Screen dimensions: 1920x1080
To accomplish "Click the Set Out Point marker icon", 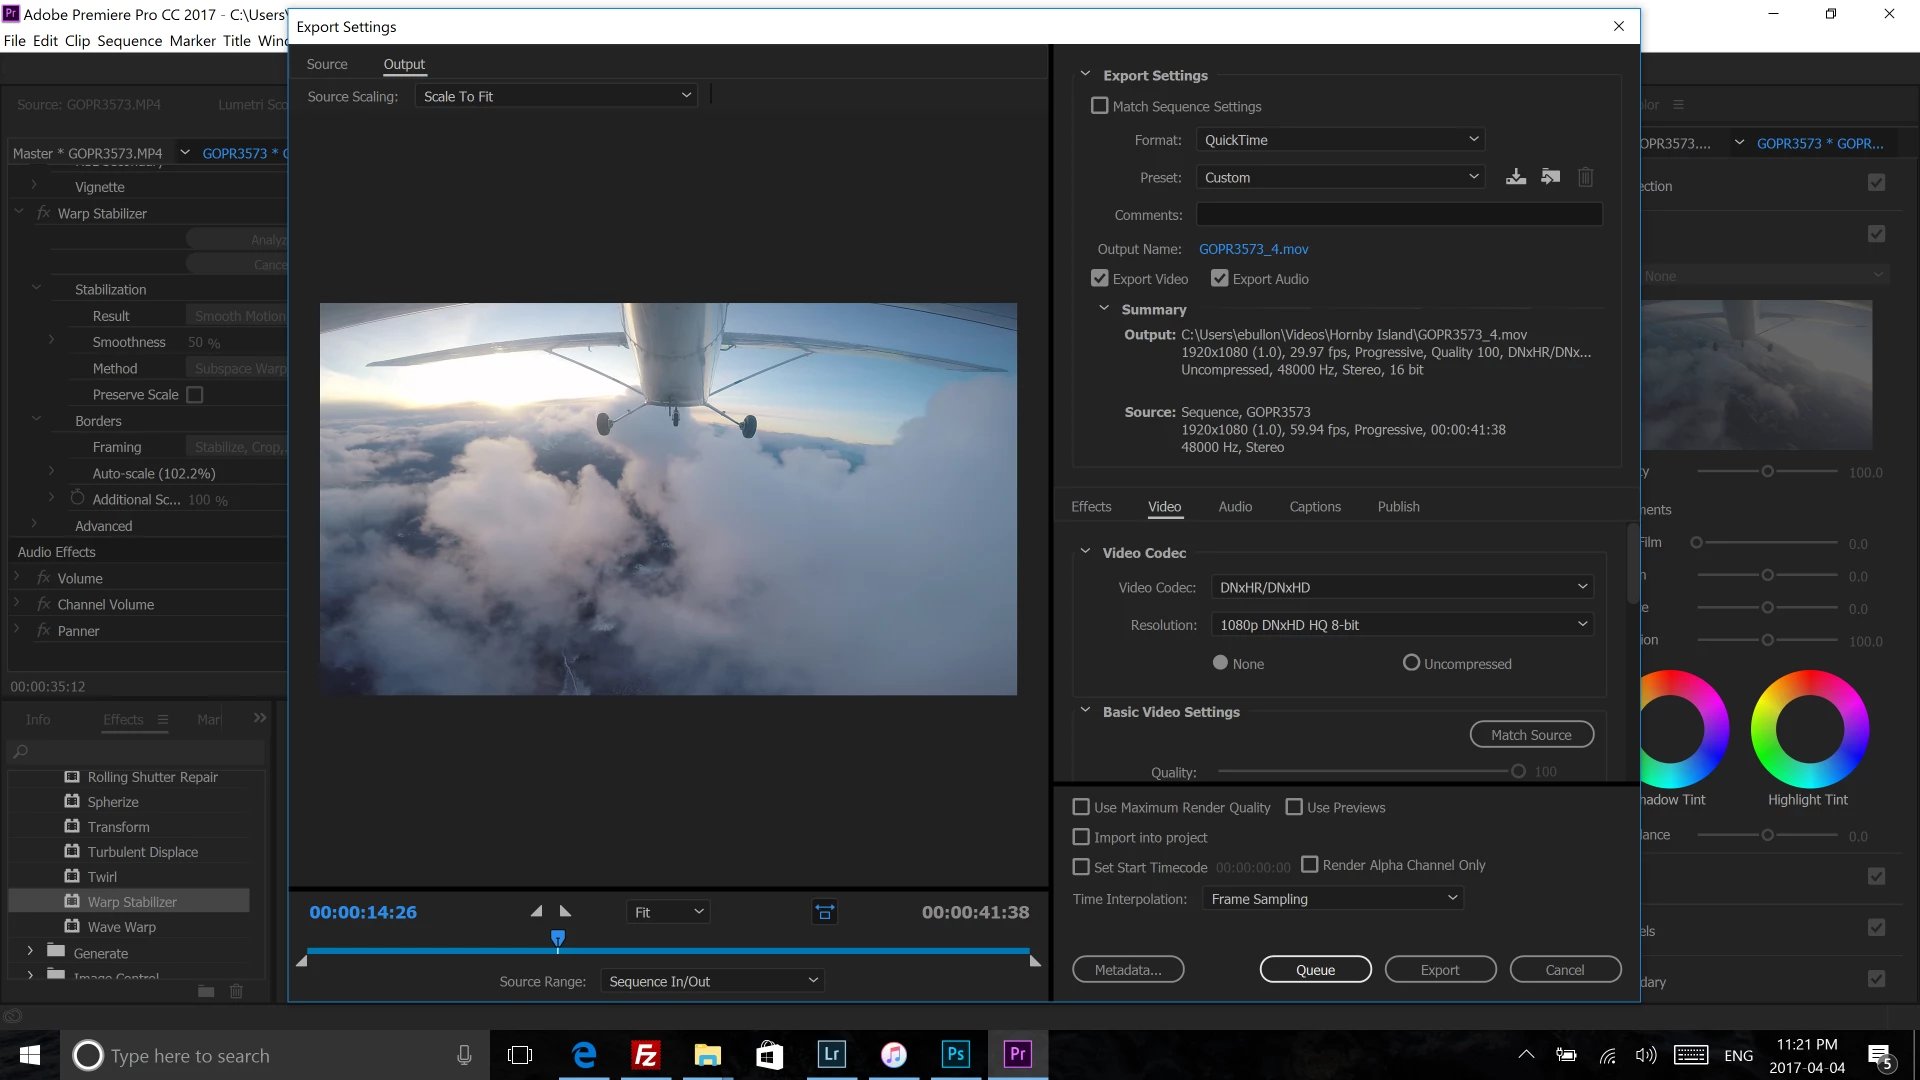I will pyautogui.click(x=565, y=911).
